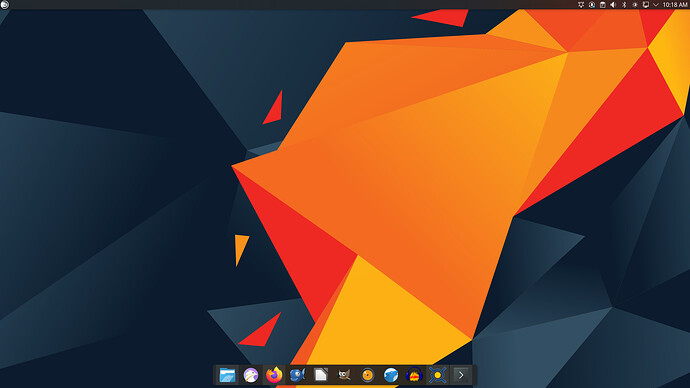Open Audacity headphones icon in dock
Image resolution: width=690 pixels, height=388 pixels.
[x=414, y=375]
